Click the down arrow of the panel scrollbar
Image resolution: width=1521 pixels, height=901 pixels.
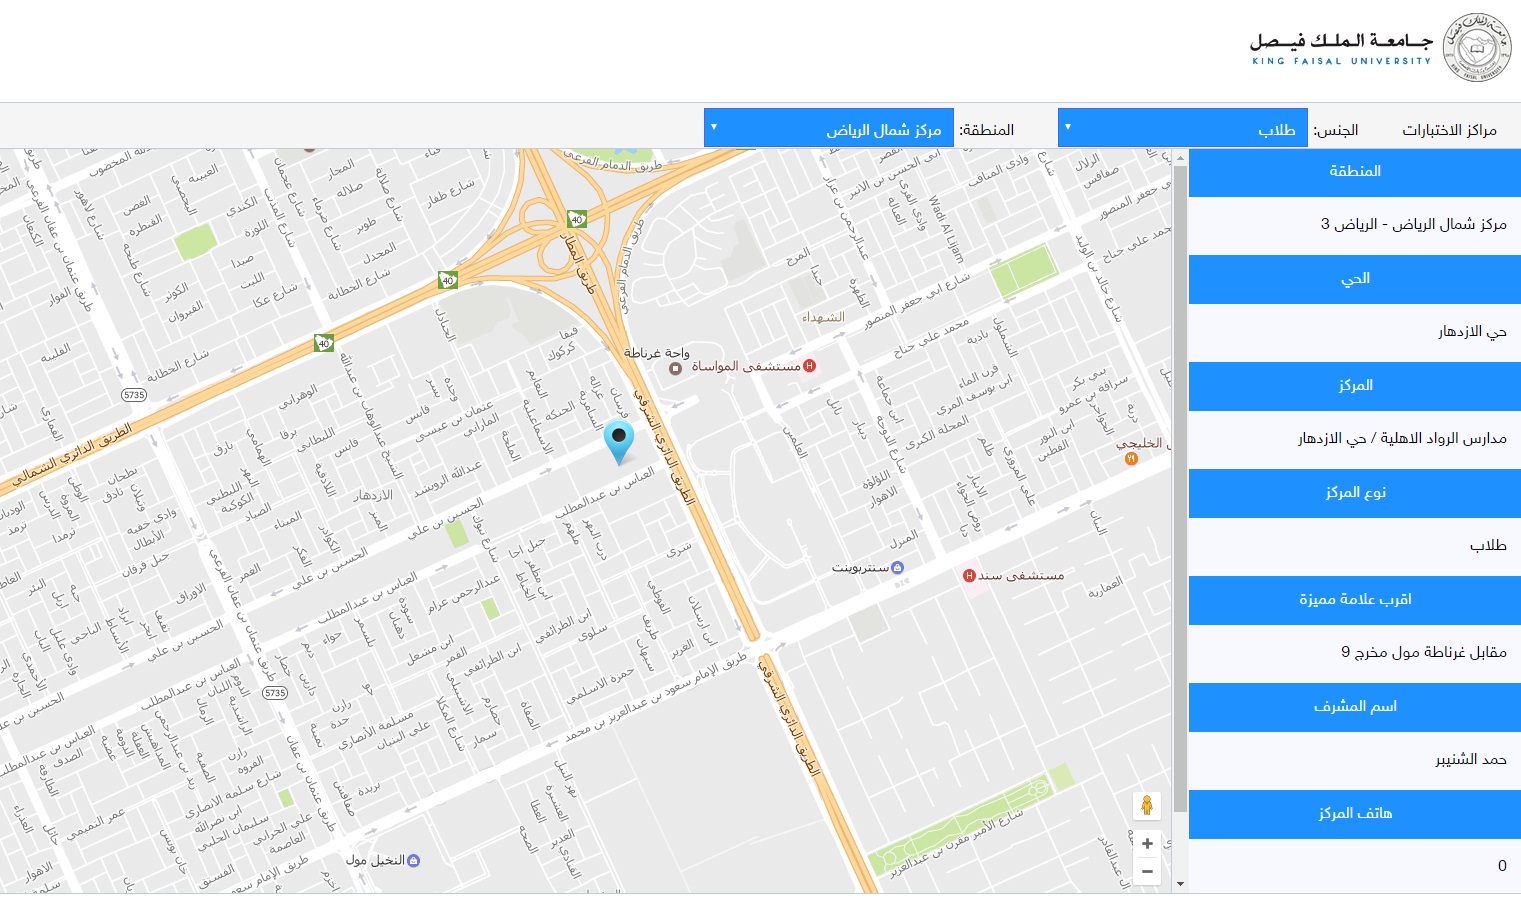(1180, 884)
